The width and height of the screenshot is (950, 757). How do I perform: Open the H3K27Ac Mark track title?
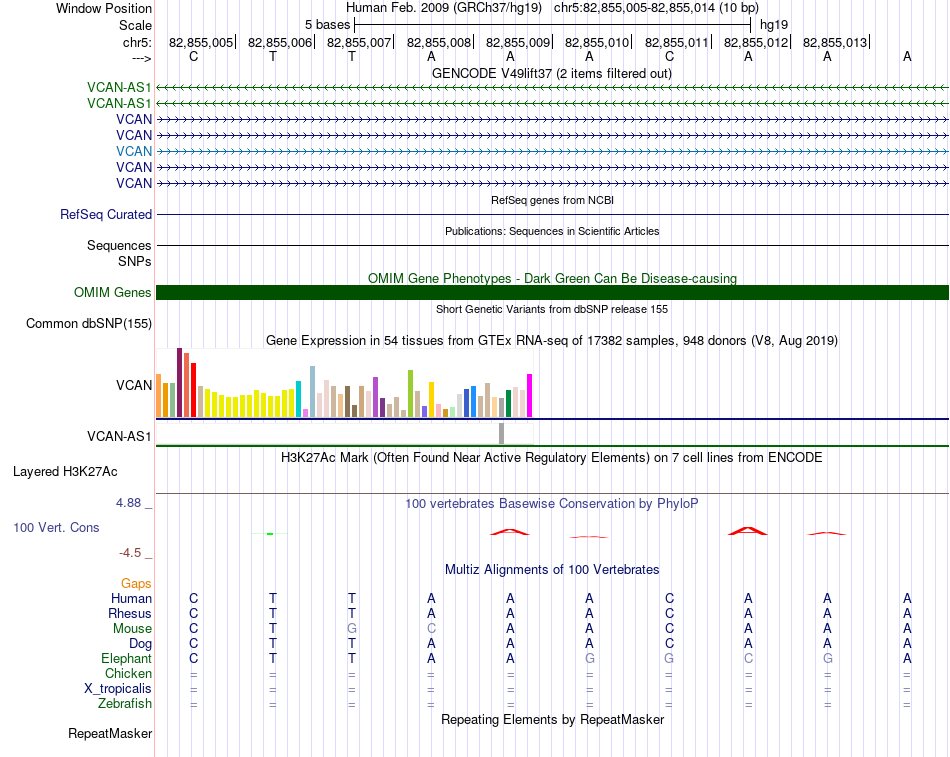click(551, 458)
